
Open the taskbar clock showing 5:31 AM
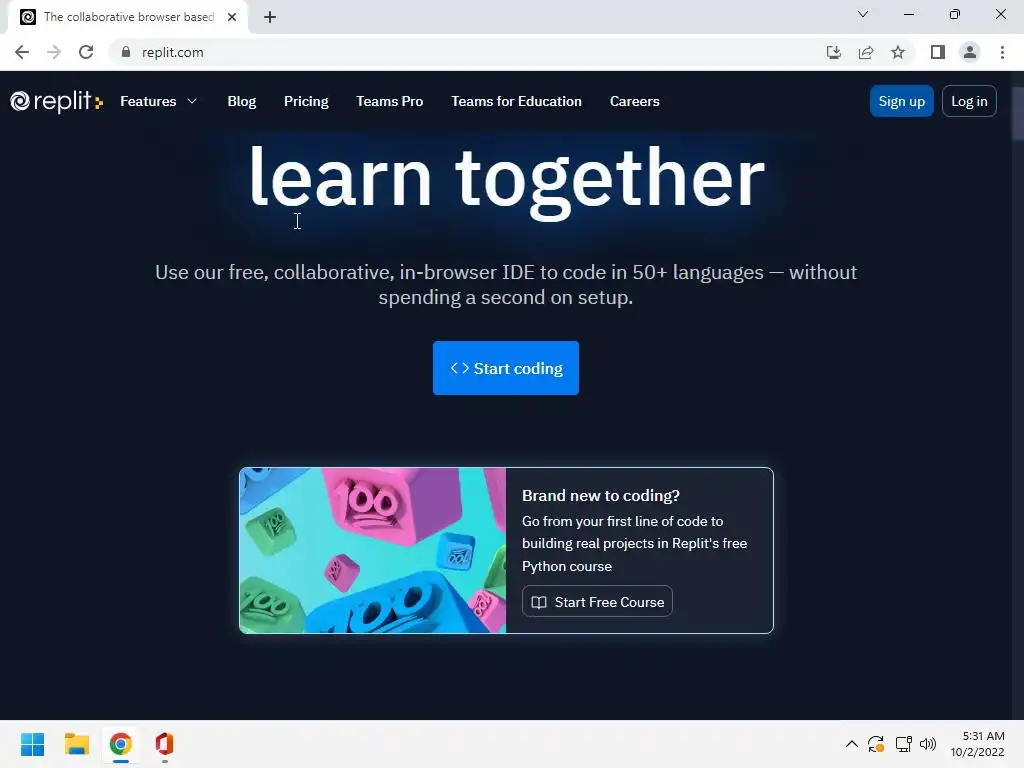pyautogui.click(x=978, y=744)
